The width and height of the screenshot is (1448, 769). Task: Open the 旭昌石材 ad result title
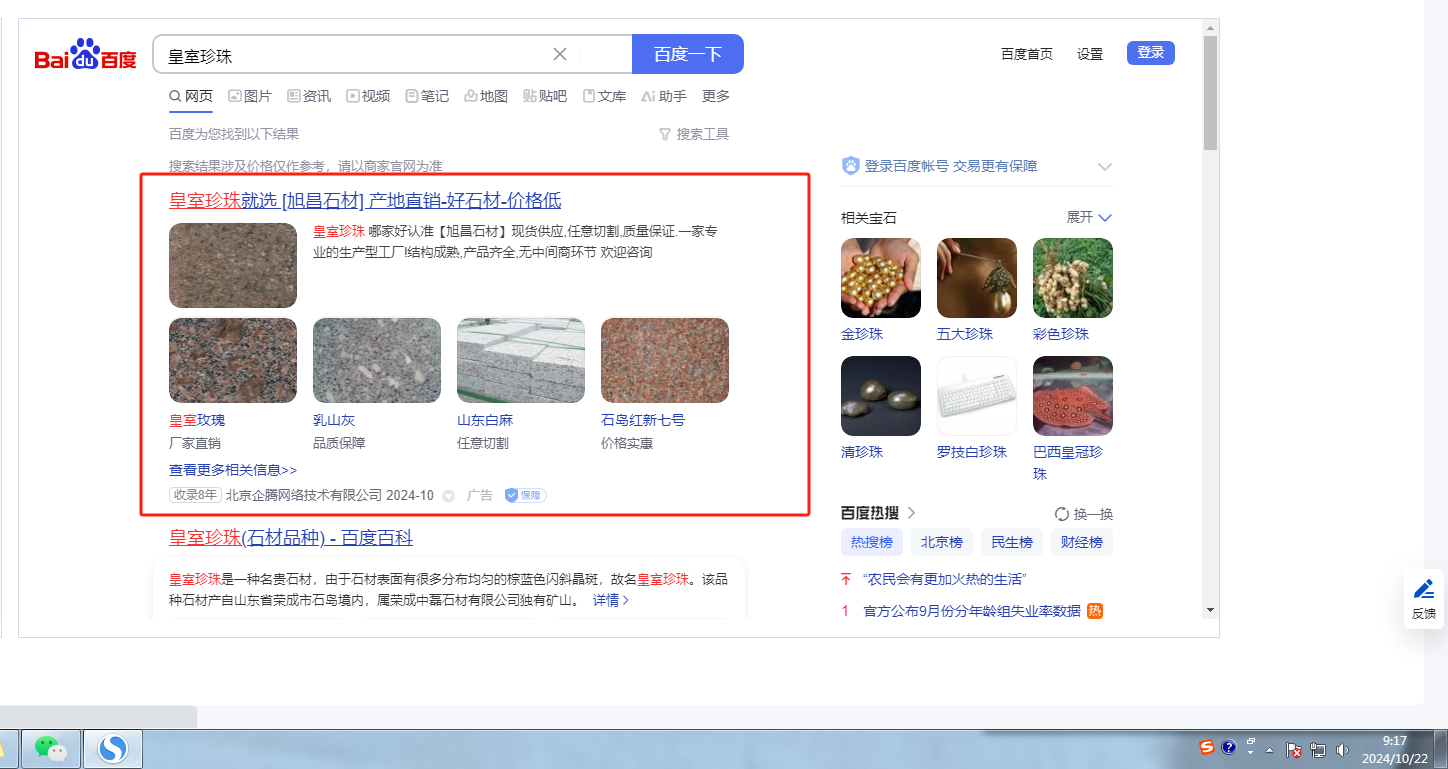coord(365,201)
